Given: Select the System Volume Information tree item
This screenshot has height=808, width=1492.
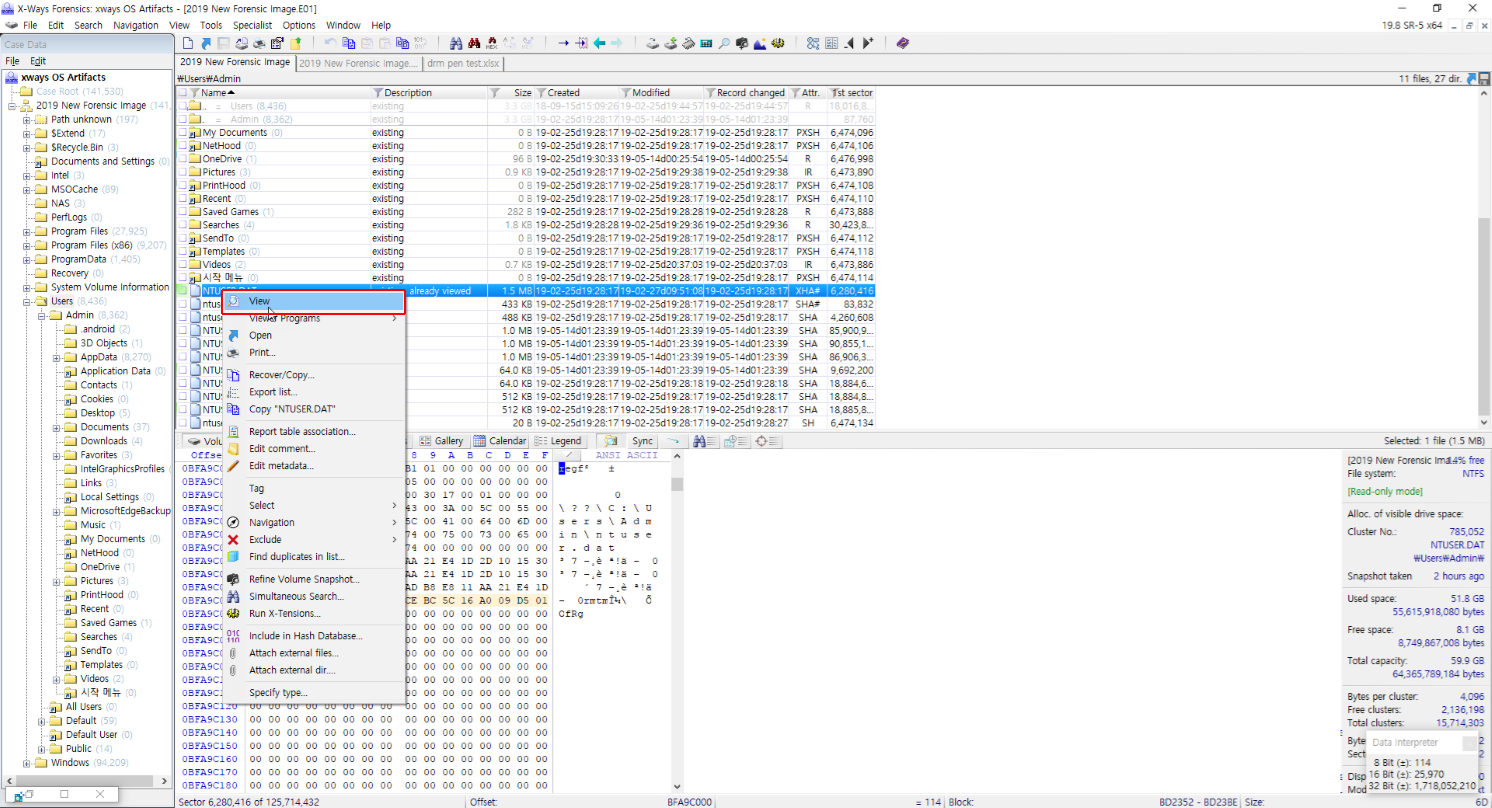Looking at the screenshot, I should (x=110, y=287).
